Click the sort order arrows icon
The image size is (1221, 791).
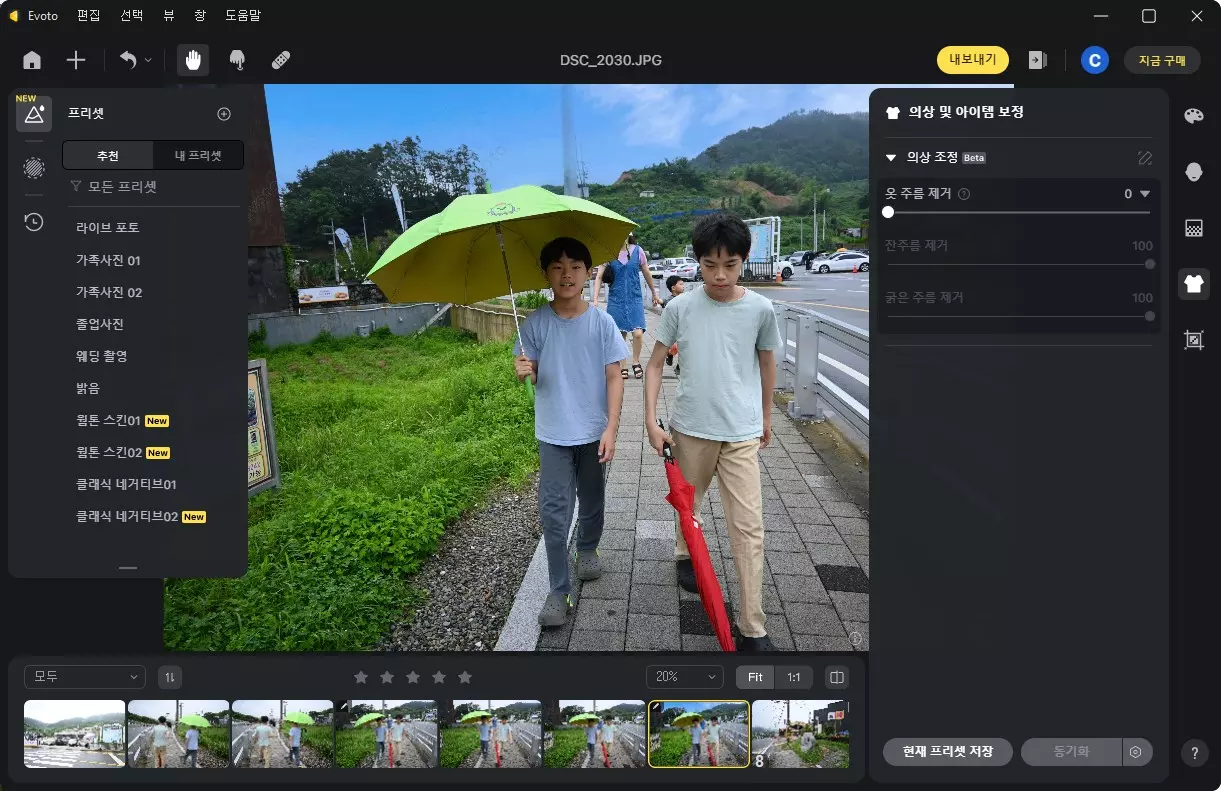coord(170,677)
